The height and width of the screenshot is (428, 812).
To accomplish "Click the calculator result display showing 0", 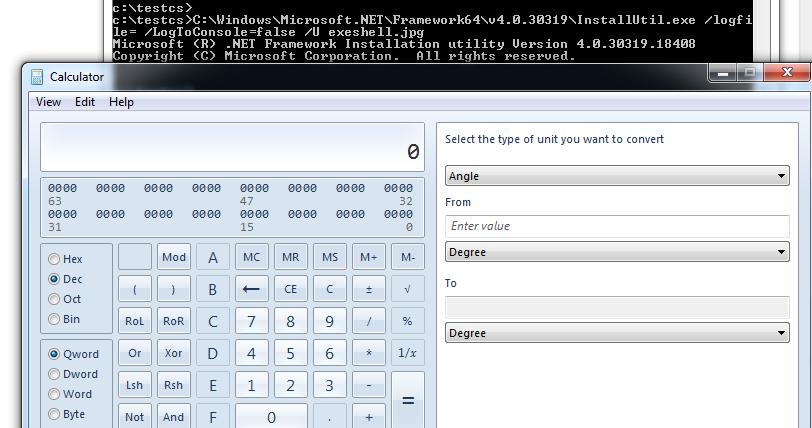I will pyautogui.click(x=233, y=147).
